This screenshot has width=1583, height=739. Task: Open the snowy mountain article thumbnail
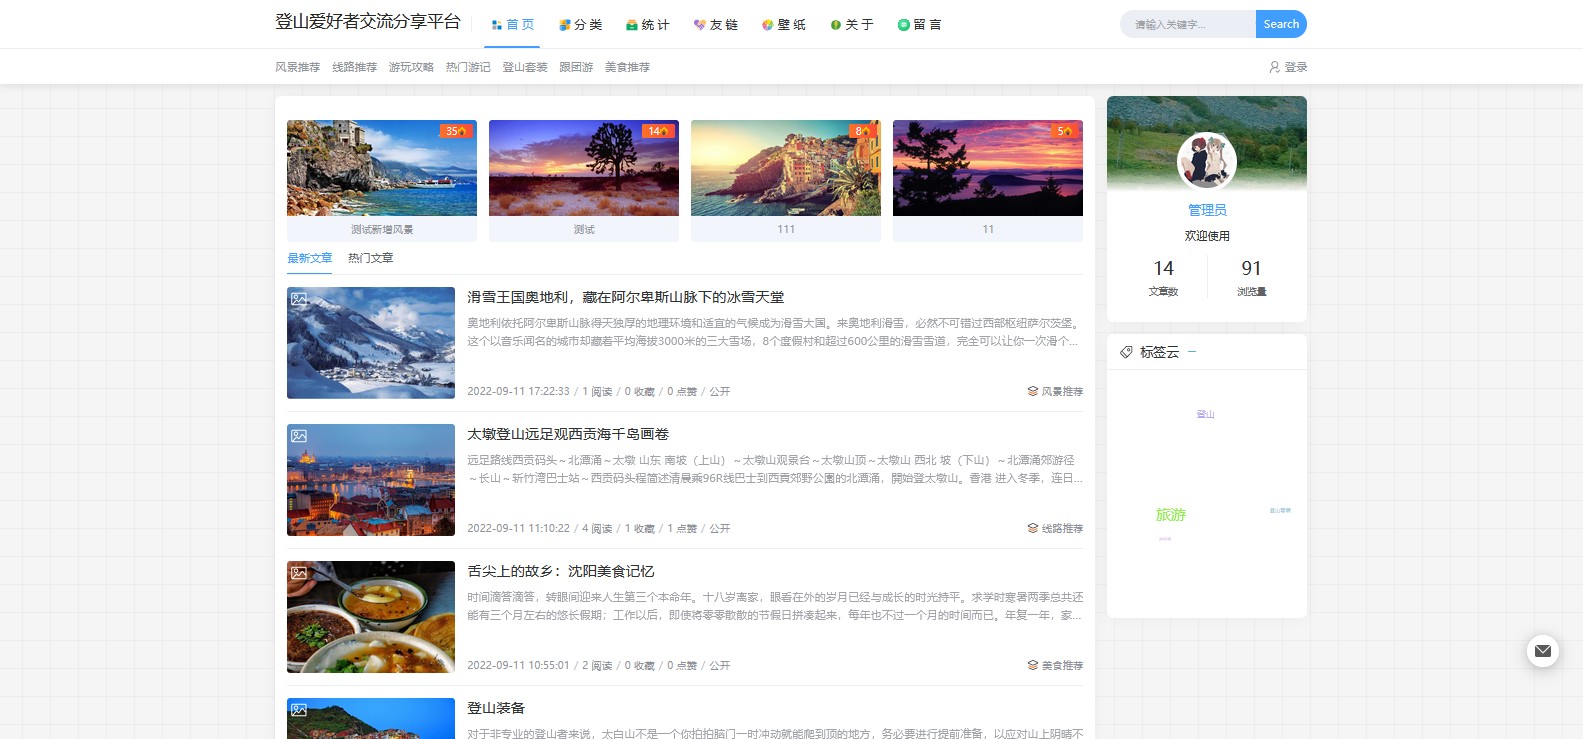click(371, 343)
